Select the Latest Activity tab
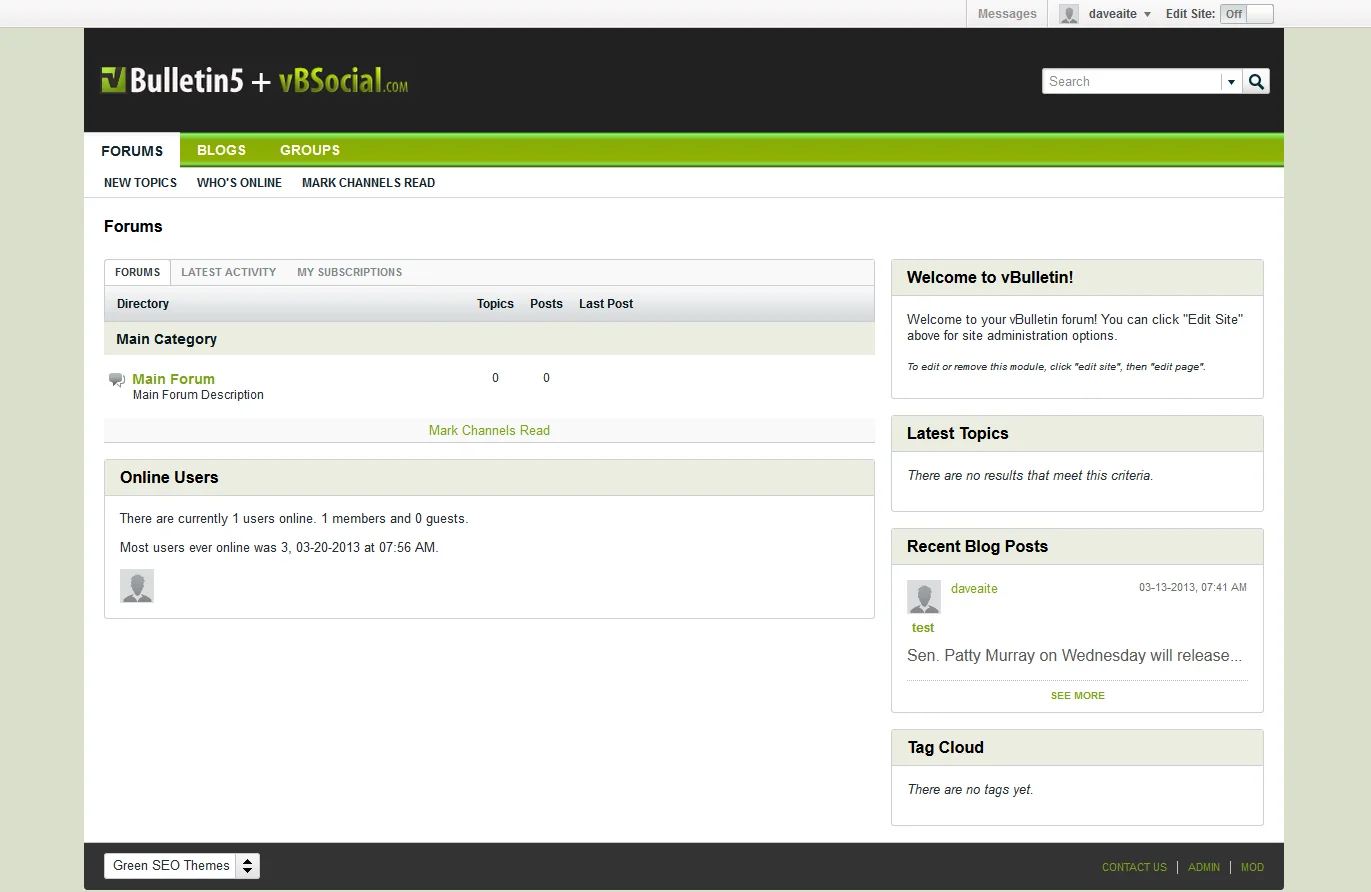 [228, 272]
